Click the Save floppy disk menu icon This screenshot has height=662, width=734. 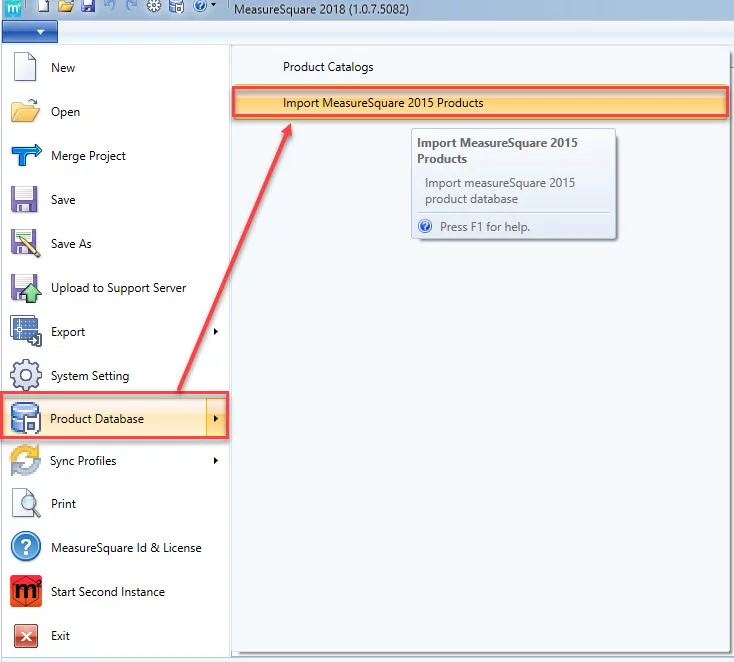point(25,200)
